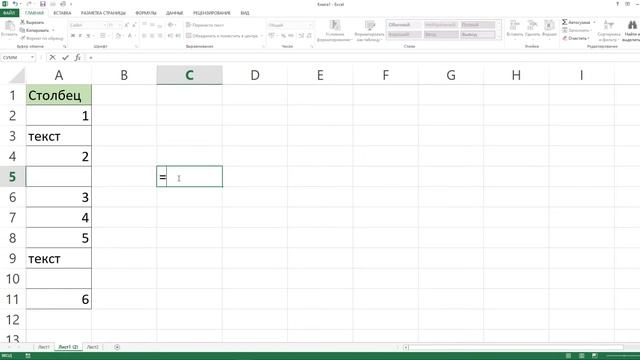Click decrease font size icon
Viewport: 640px width, 360px height.
click(x=134, y=25)
